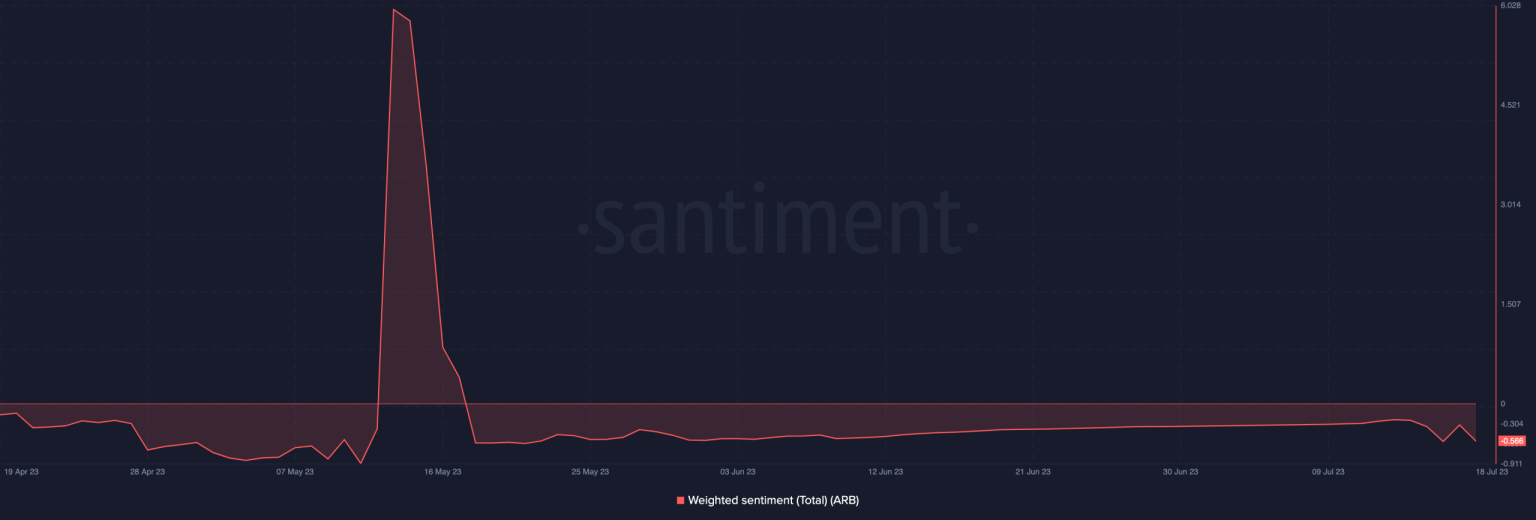Click the 3.014 y-axis label
The height and width of the screenshot is (520, 1536).
click(1510, 204)
